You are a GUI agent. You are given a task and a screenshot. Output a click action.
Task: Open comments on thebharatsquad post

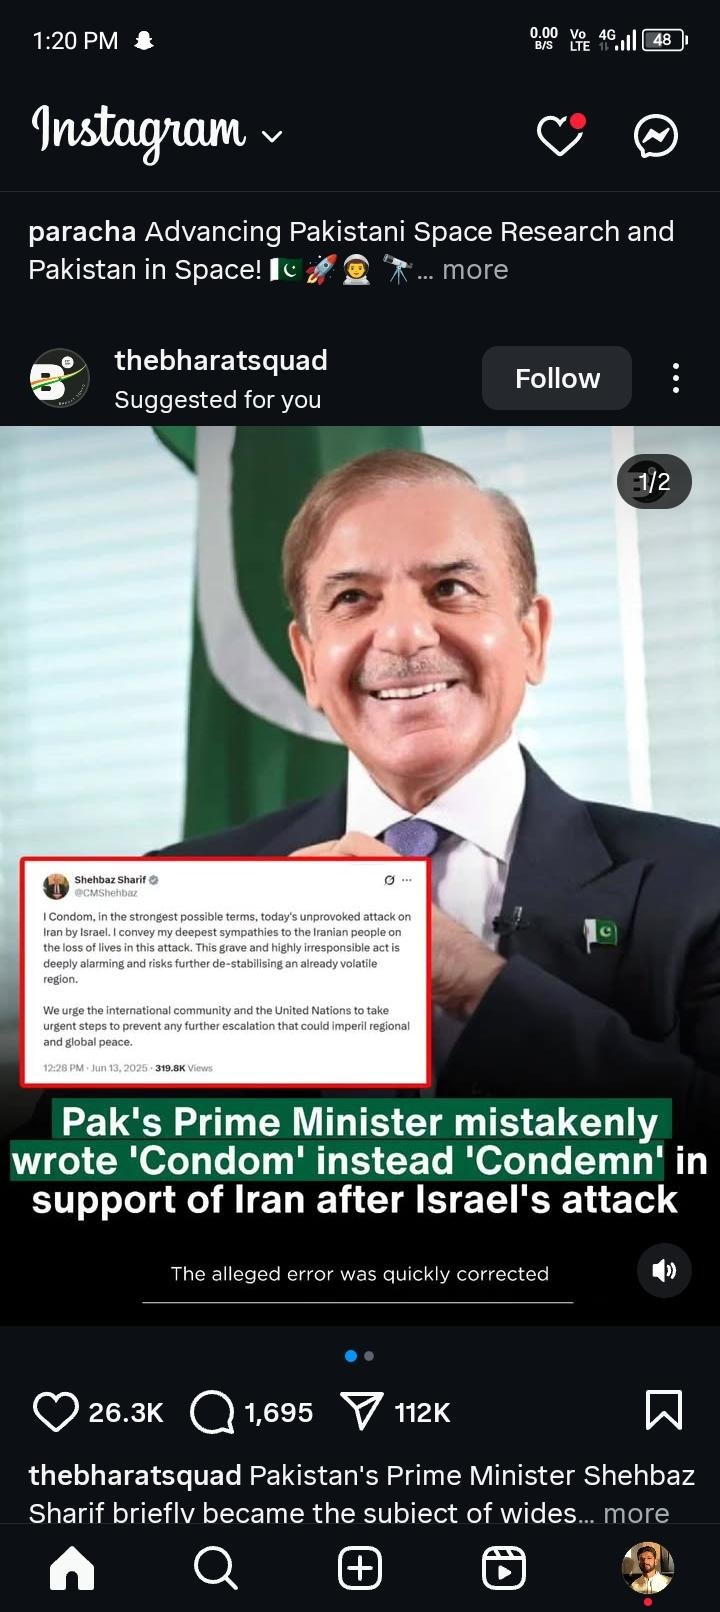pyautogui.click(x=212, y=1412)
